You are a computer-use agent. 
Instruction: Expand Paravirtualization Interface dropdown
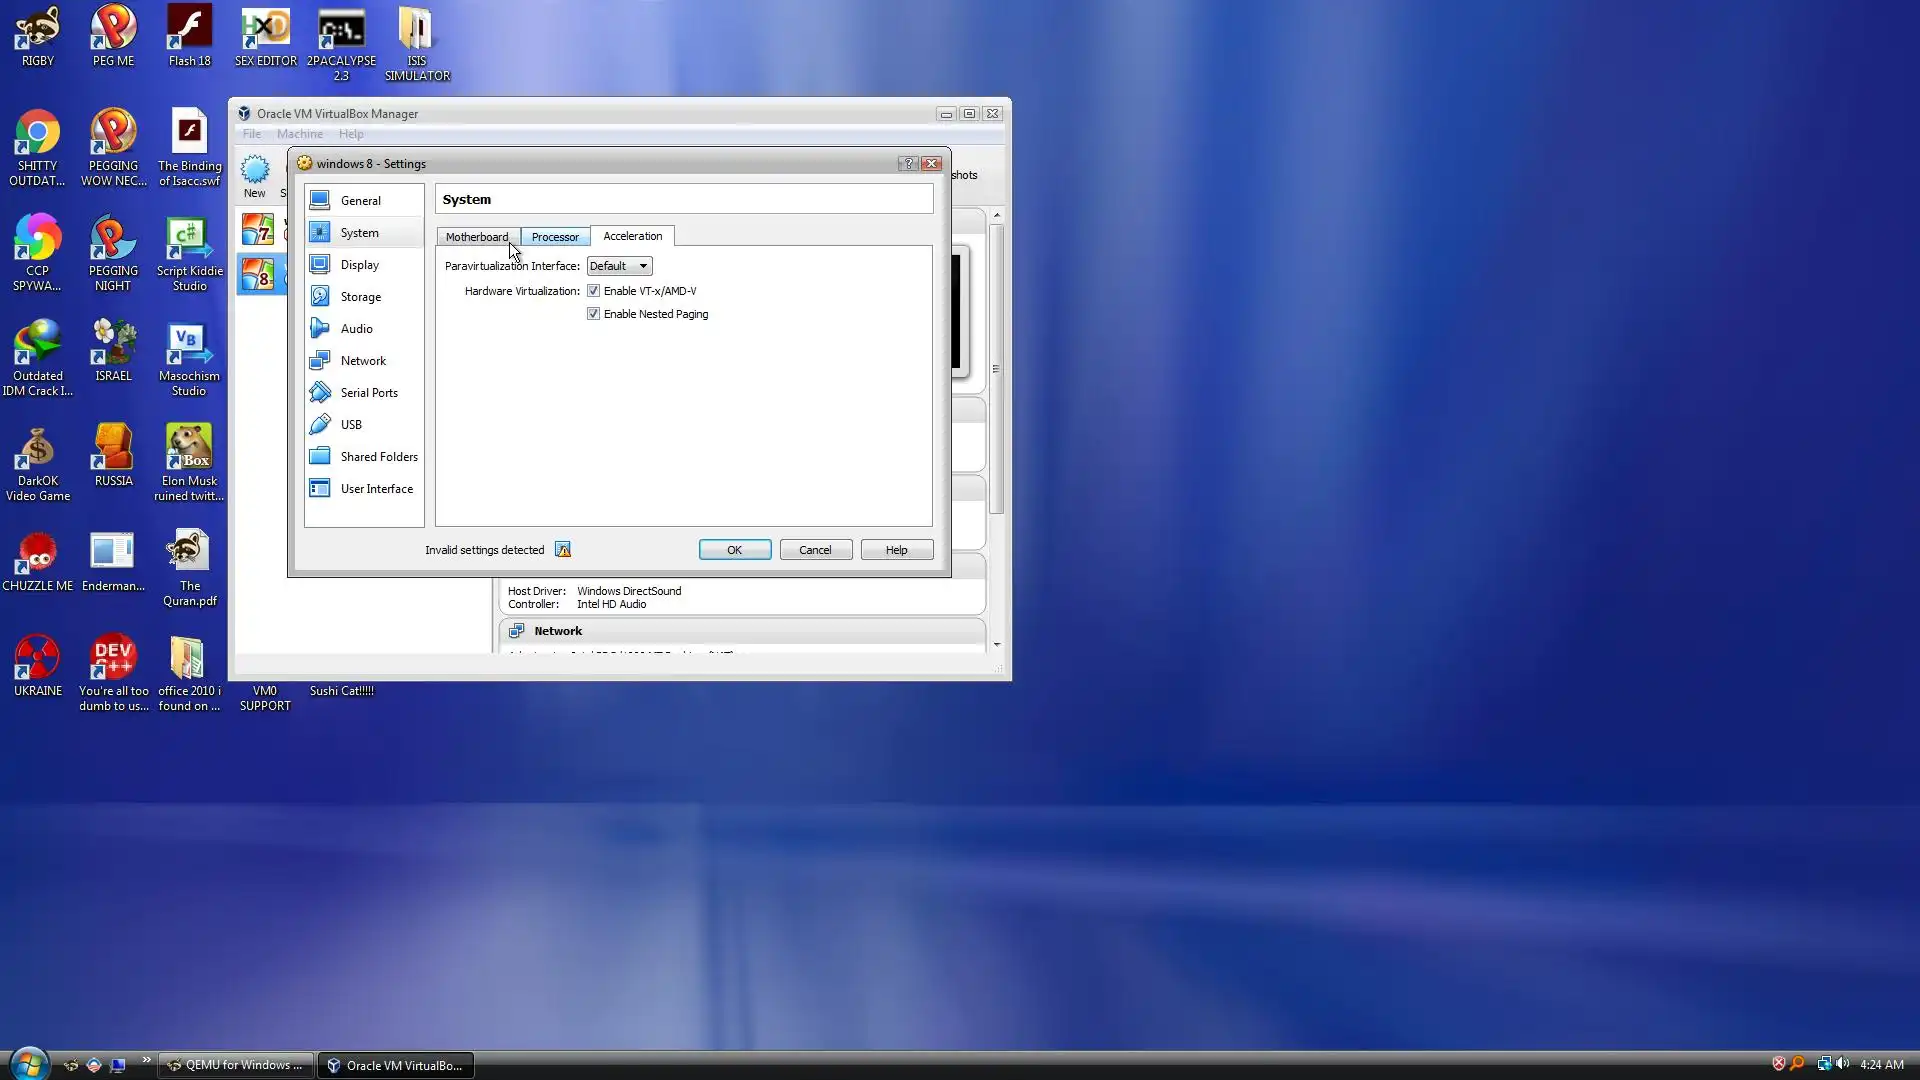tap(619, 266)
